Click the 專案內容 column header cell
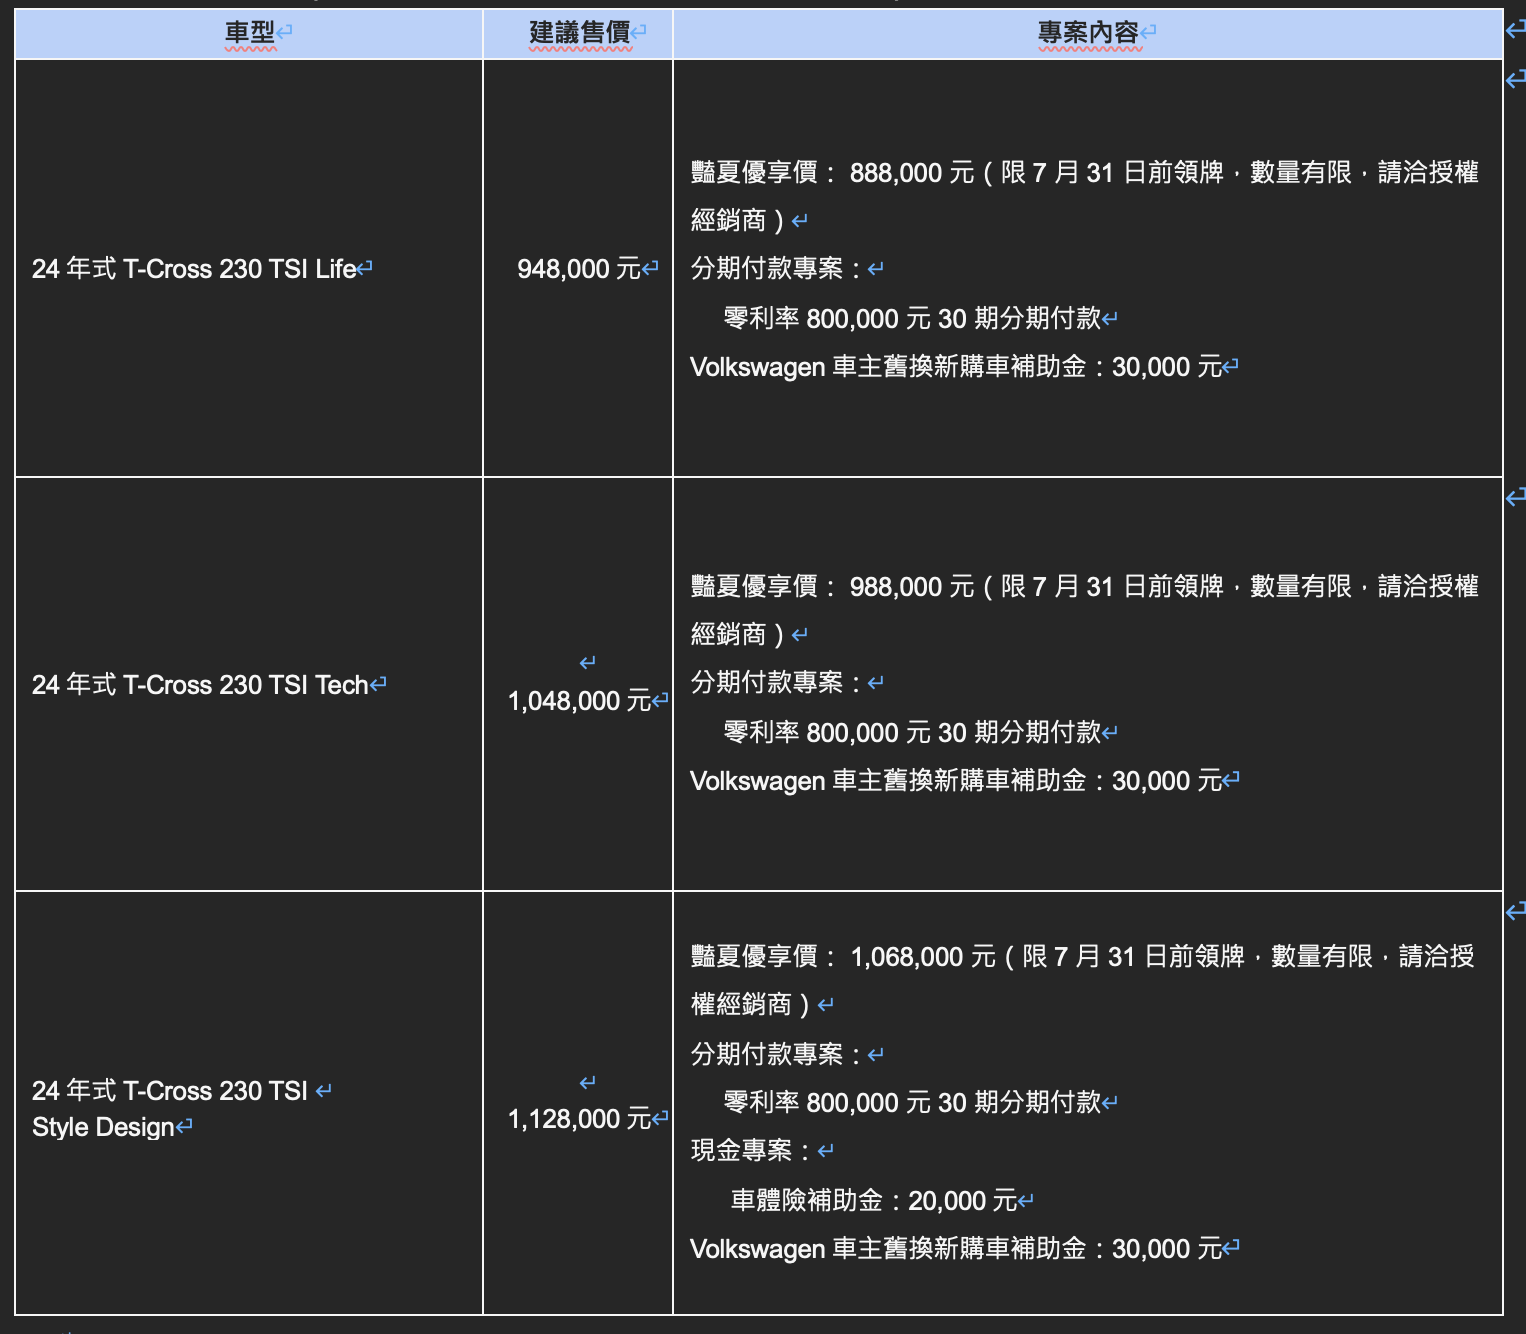This screenshot has width=1526, height=1334. tap(1088, 33)
